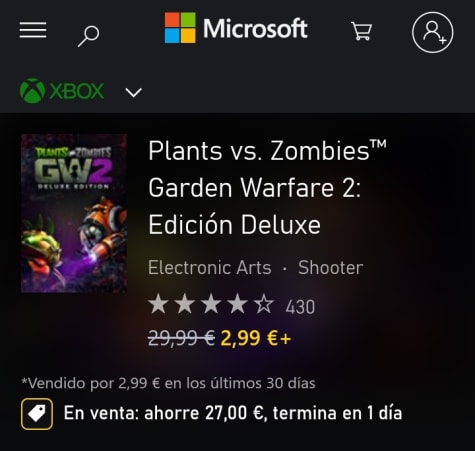475x451 pixels.
Task: Open the Shooter genre link
Action: click(330, 268)
